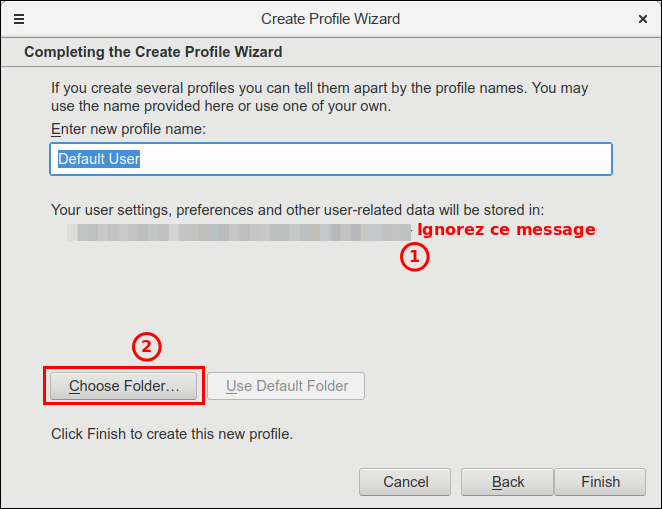The height and width of the screenshot is (509, 662).
Task: Go Back to the previous wizard step
Action: click(x=508, y=482)
